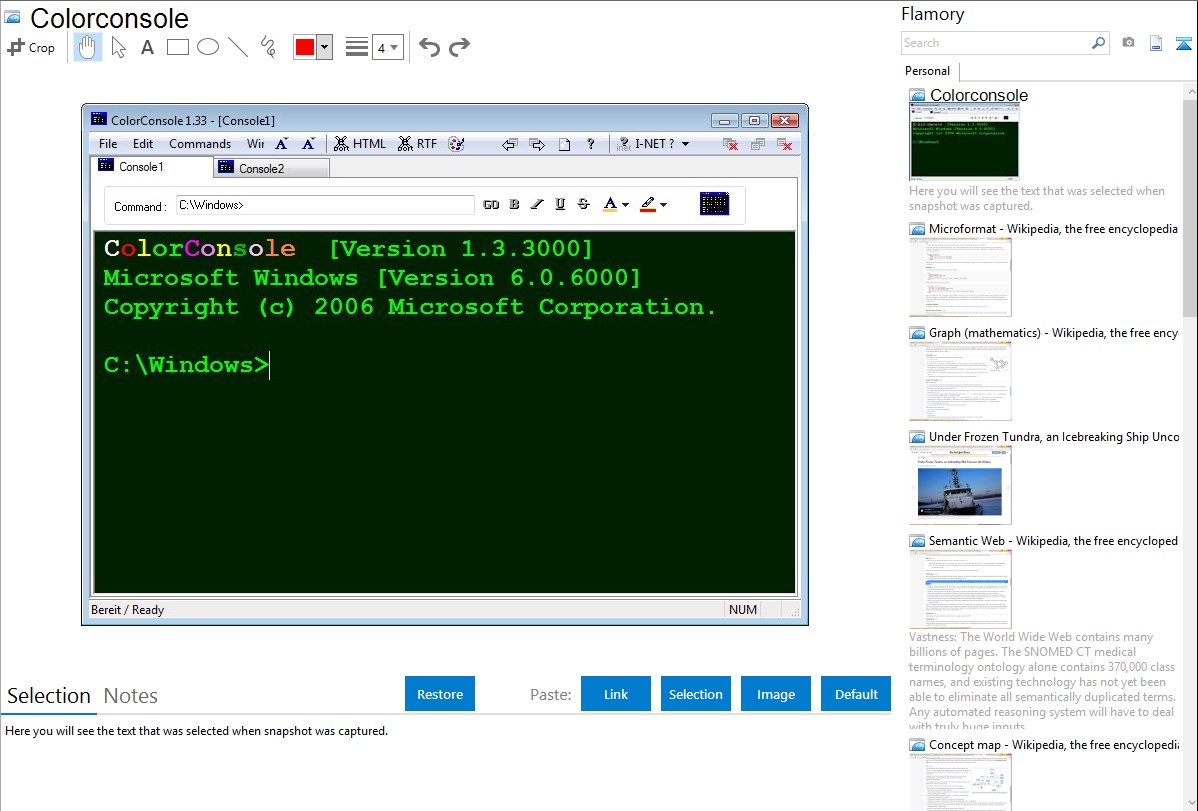Pick the ellipse shape tool
Image resolution: width=1198 pixels, height=811 pixels.
tap(208, 47)
